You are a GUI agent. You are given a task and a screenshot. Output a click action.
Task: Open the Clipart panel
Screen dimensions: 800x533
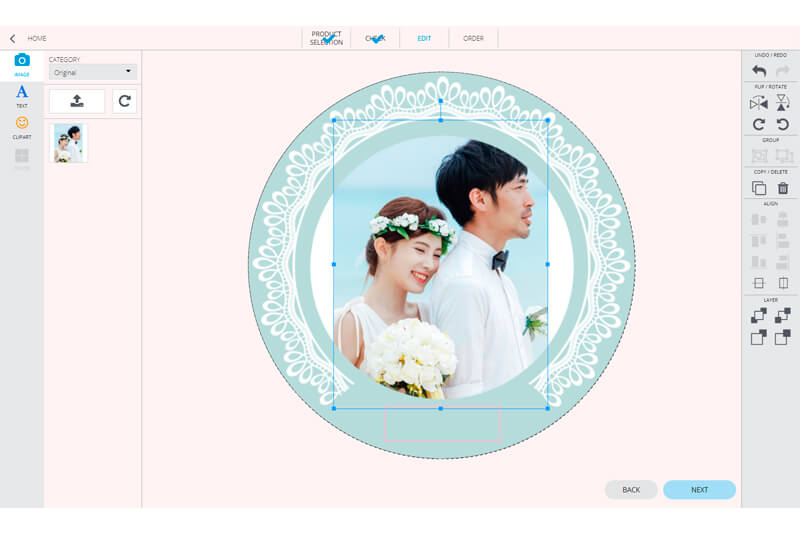22,126
